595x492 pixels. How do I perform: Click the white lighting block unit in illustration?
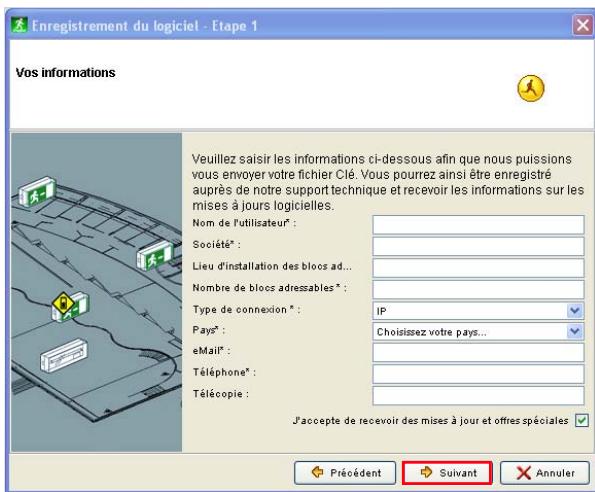pyautogui.click(x=64, y=355)
